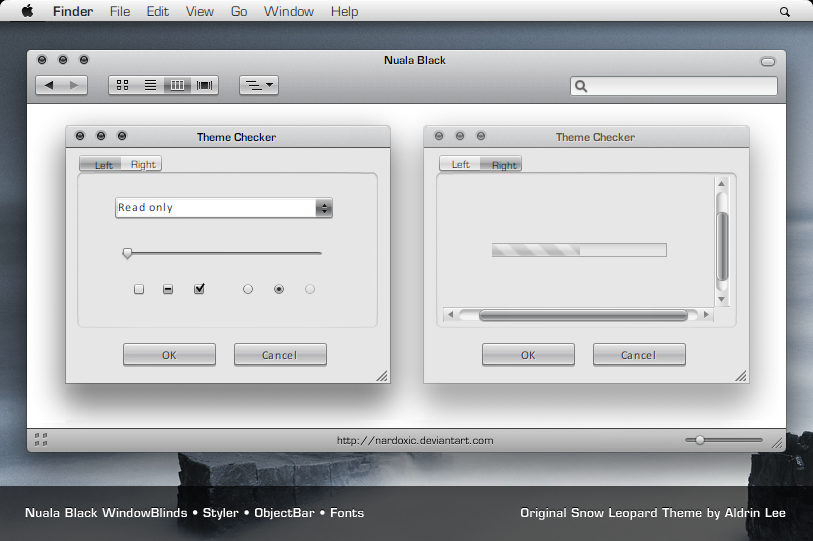Screen dimensions: 813x541
Task: Tick the empty unchecked checkbox
Action: pyautogui.click(x=138, y=289)
